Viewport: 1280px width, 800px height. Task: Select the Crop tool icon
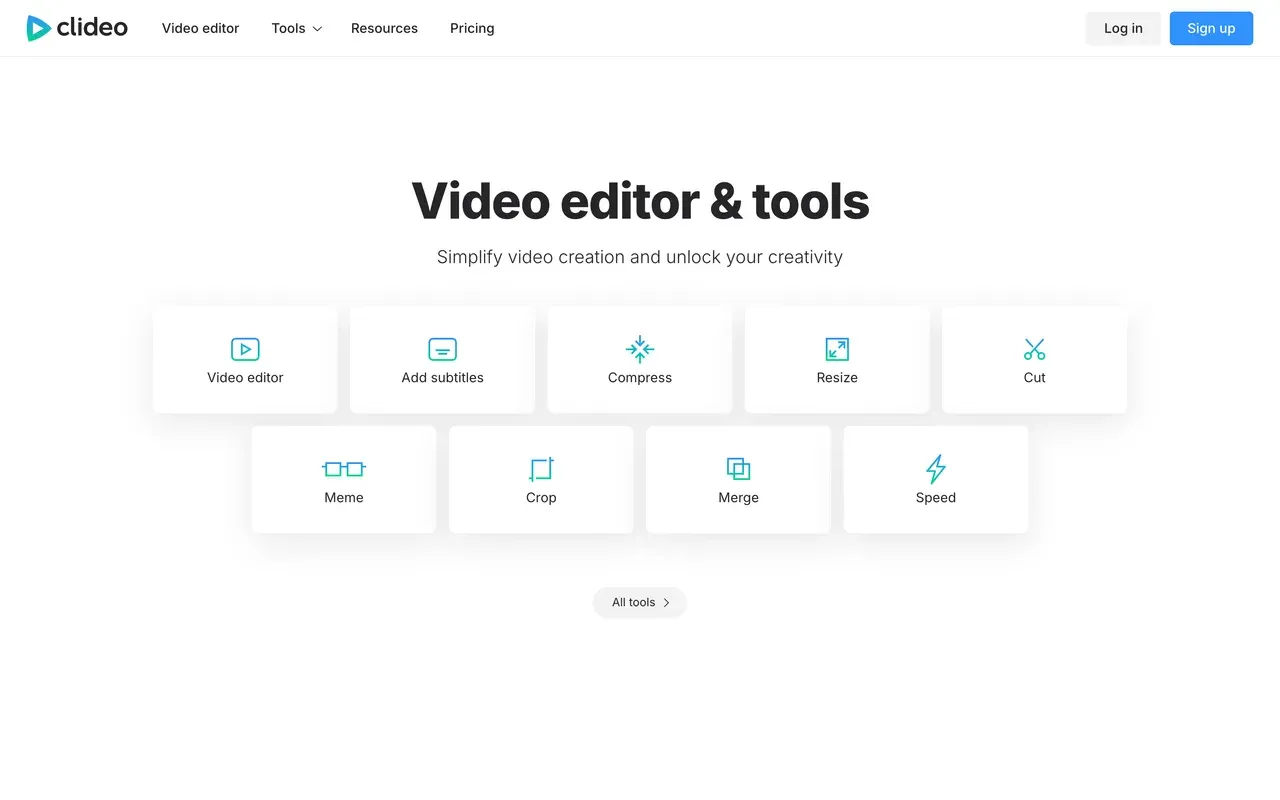pos(541,469)
